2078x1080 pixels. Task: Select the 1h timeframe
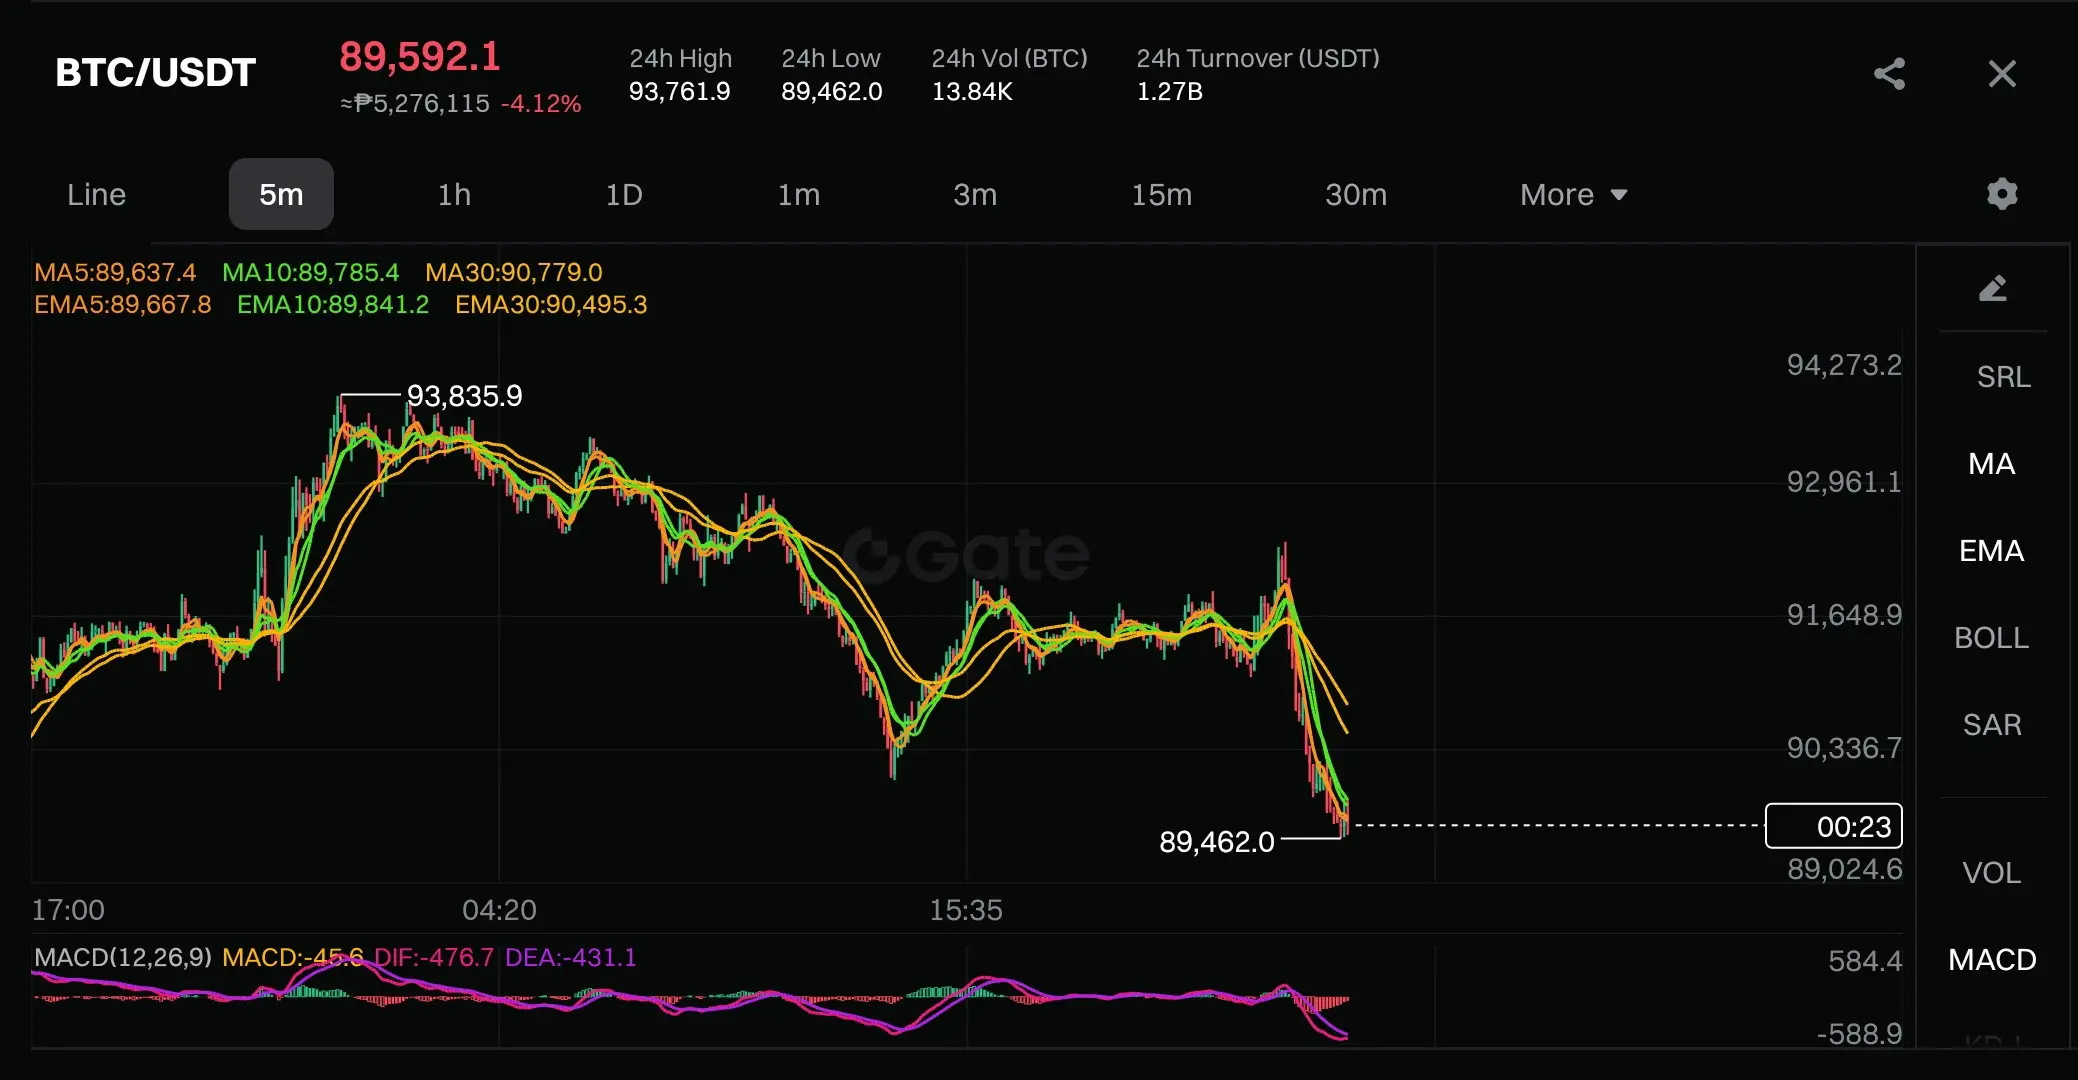pyautogui.click(x=454, y=195)
